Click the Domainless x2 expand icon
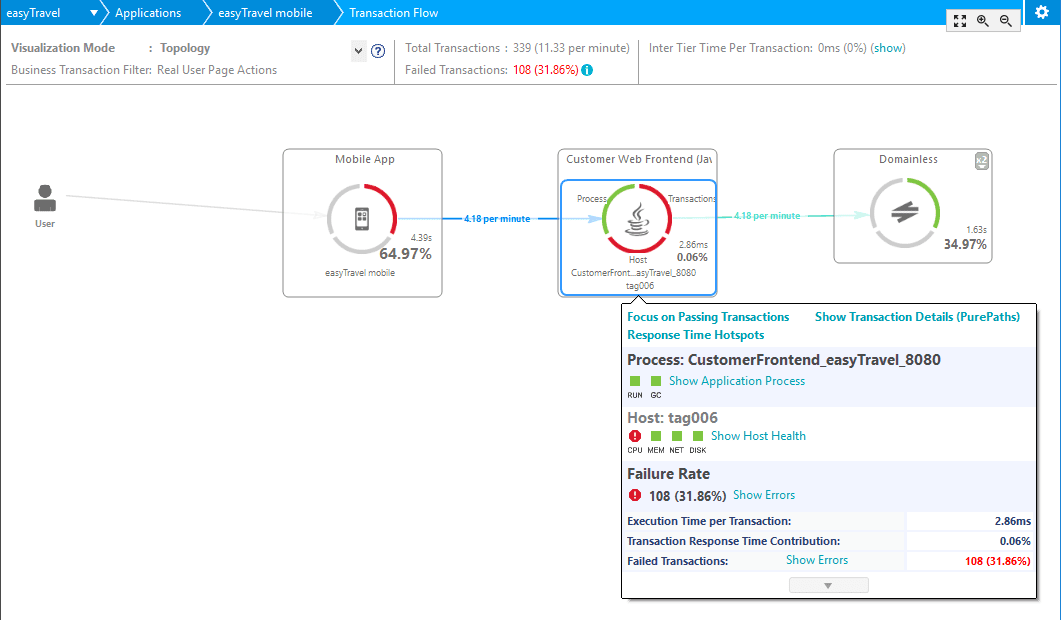Screen dimensions: 1061x620 coord(981,161)
